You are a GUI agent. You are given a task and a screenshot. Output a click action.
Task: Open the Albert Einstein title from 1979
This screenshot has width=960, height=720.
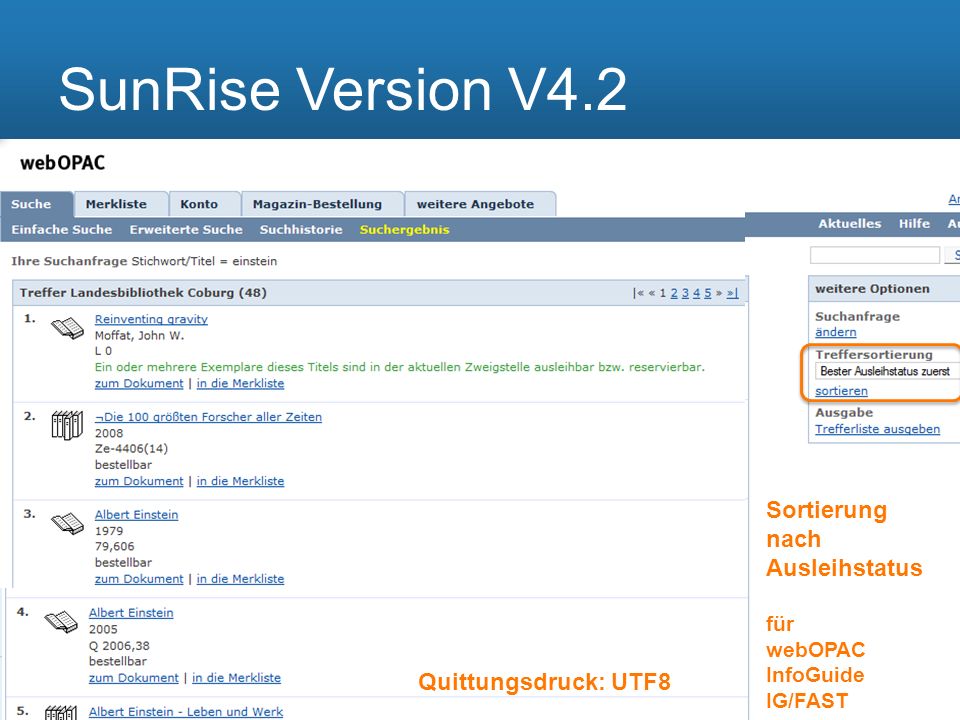(137, 515)
